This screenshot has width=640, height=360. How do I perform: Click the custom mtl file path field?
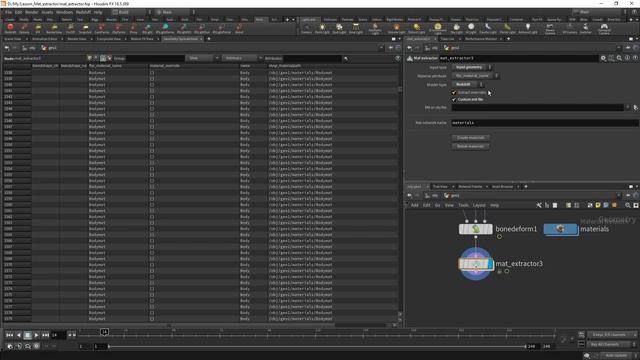coord(538,108)
